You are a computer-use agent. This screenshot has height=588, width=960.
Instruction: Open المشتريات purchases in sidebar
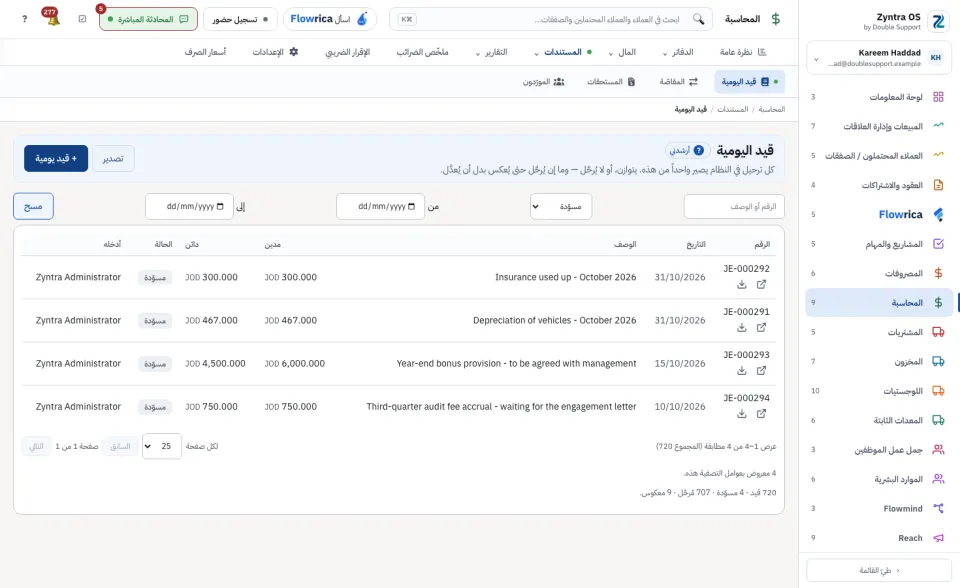(879, 332)
